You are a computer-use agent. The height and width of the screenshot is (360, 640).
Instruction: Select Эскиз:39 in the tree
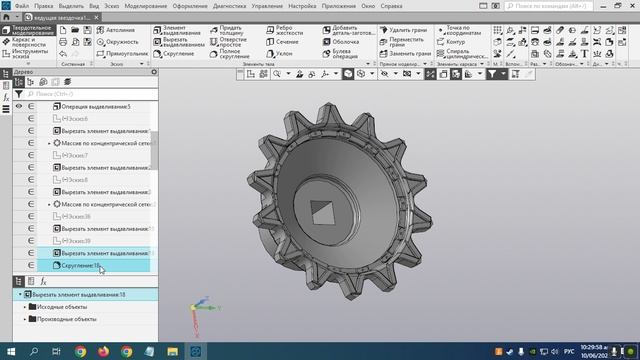click(72, 241)
